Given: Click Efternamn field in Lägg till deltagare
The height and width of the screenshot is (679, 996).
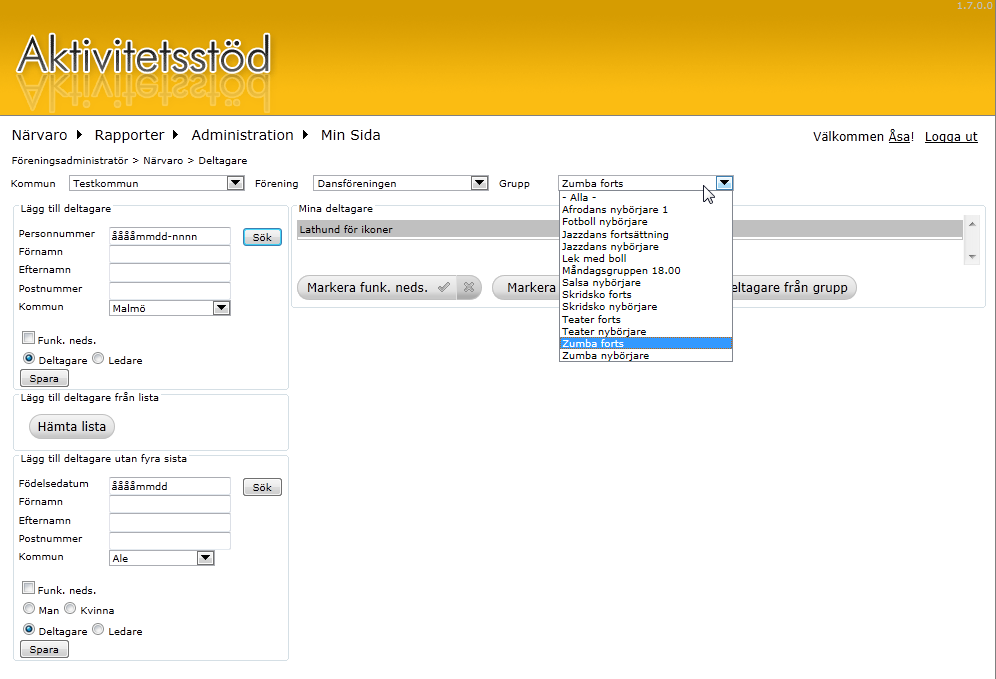Looking at the screenshot, I should tap(170, 272).
